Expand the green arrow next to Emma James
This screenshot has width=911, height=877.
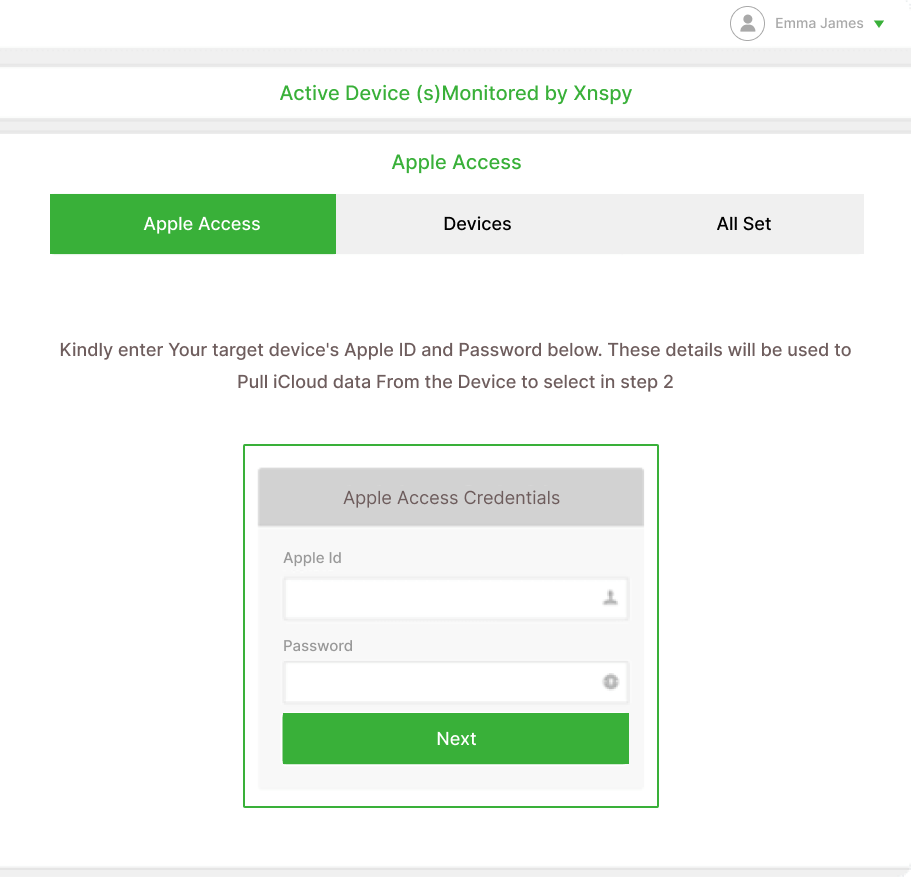click(879, 24)
